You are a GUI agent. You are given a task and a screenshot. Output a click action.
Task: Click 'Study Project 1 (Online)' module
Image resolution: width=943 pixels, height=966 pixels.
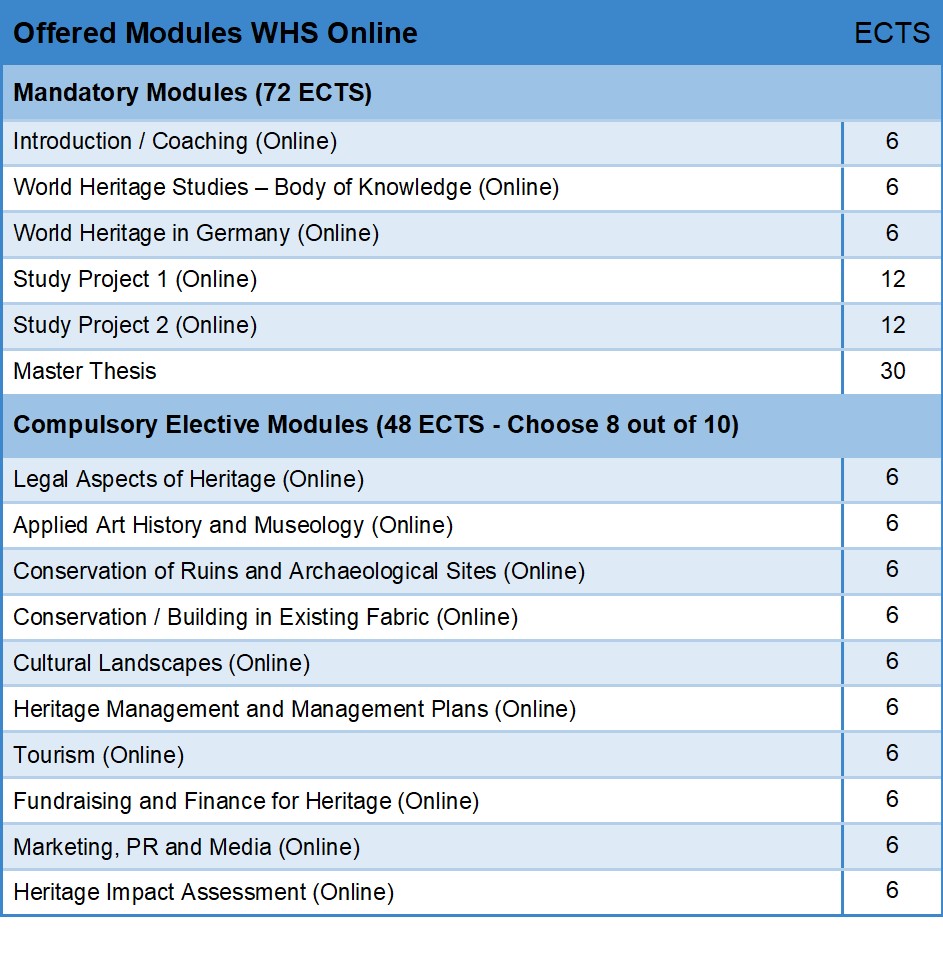pos(135,280)
